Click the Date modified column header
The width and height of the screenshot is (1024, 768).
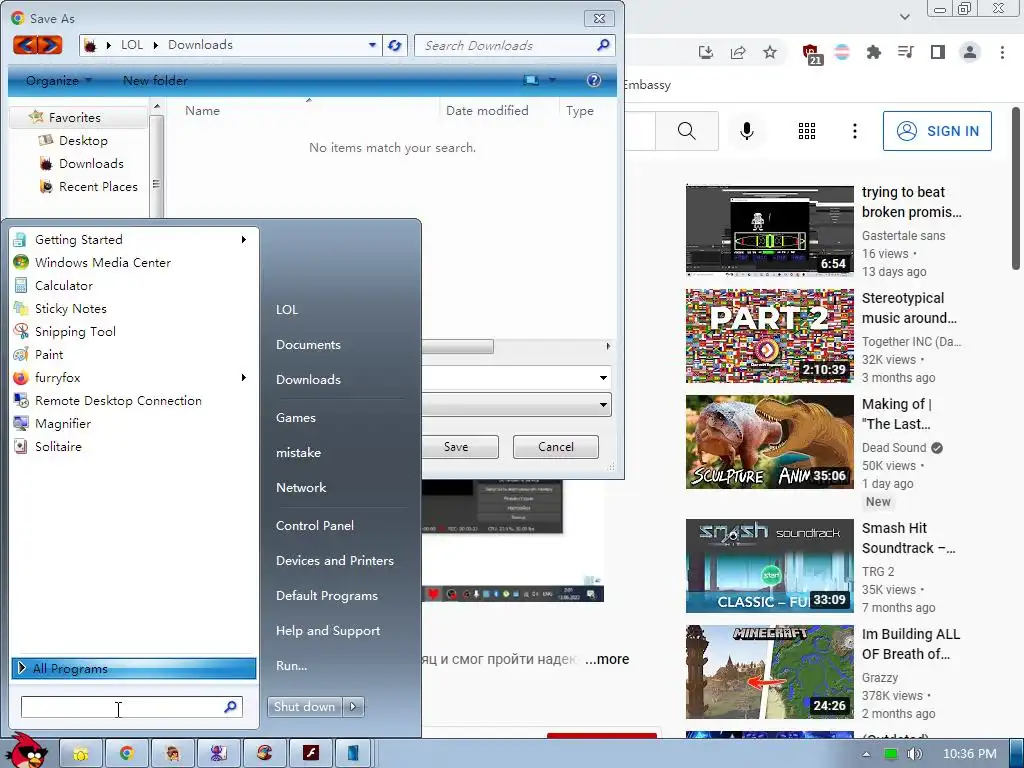pos(487,110)
